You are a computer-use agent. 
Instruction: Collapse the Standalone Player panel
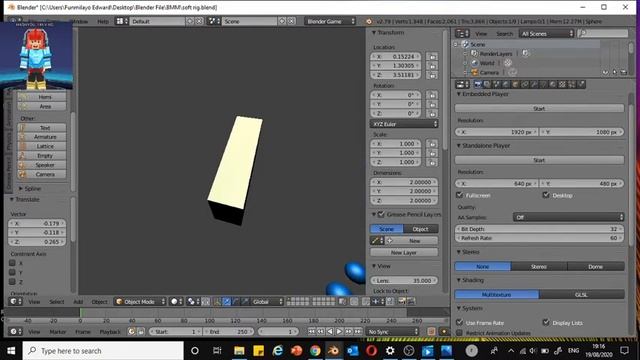459,145
